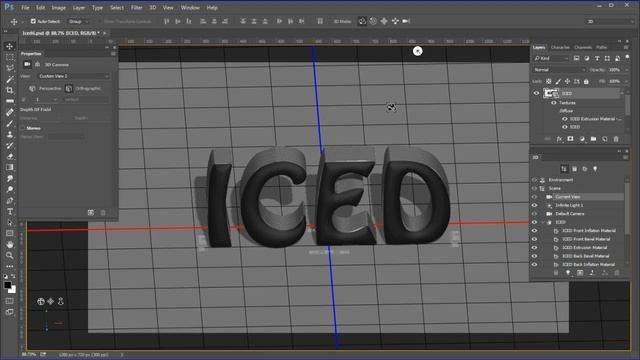Screen dimensions: 640x360
Task: Select the Hand tool
Action: (10, 244)
